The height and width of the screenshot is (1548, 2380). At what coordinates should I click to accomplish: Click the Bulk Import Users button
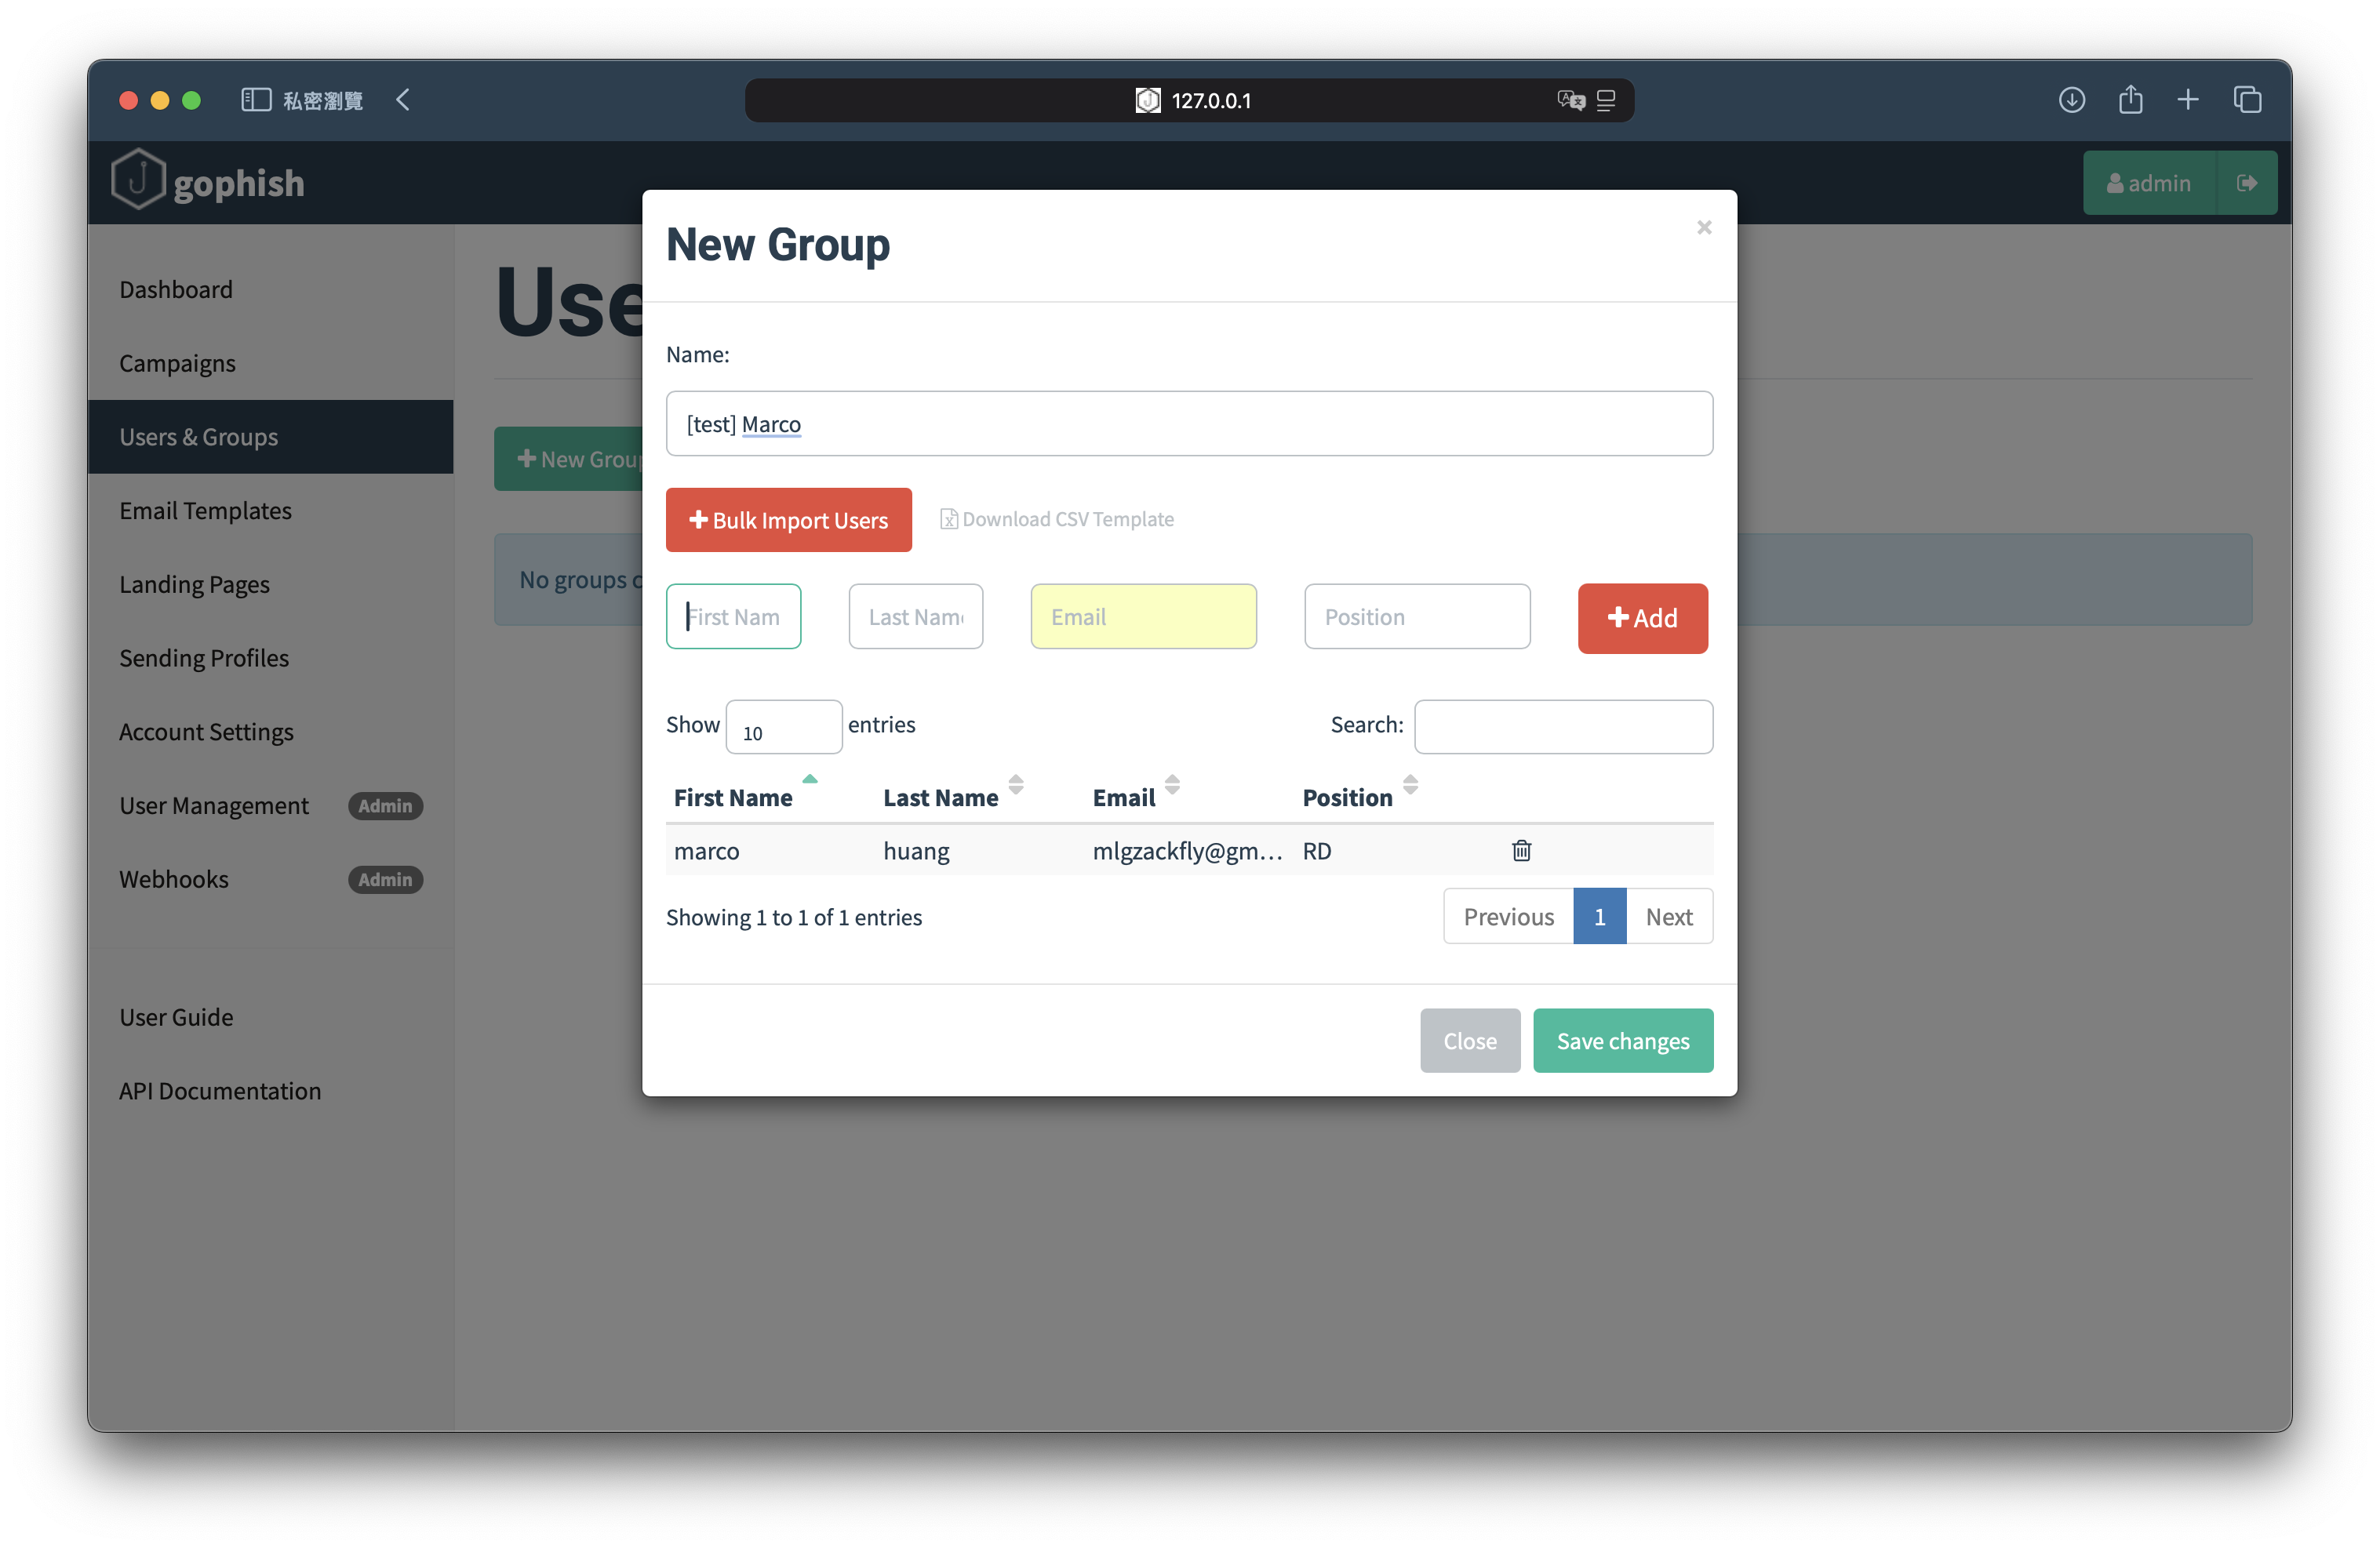789,519
